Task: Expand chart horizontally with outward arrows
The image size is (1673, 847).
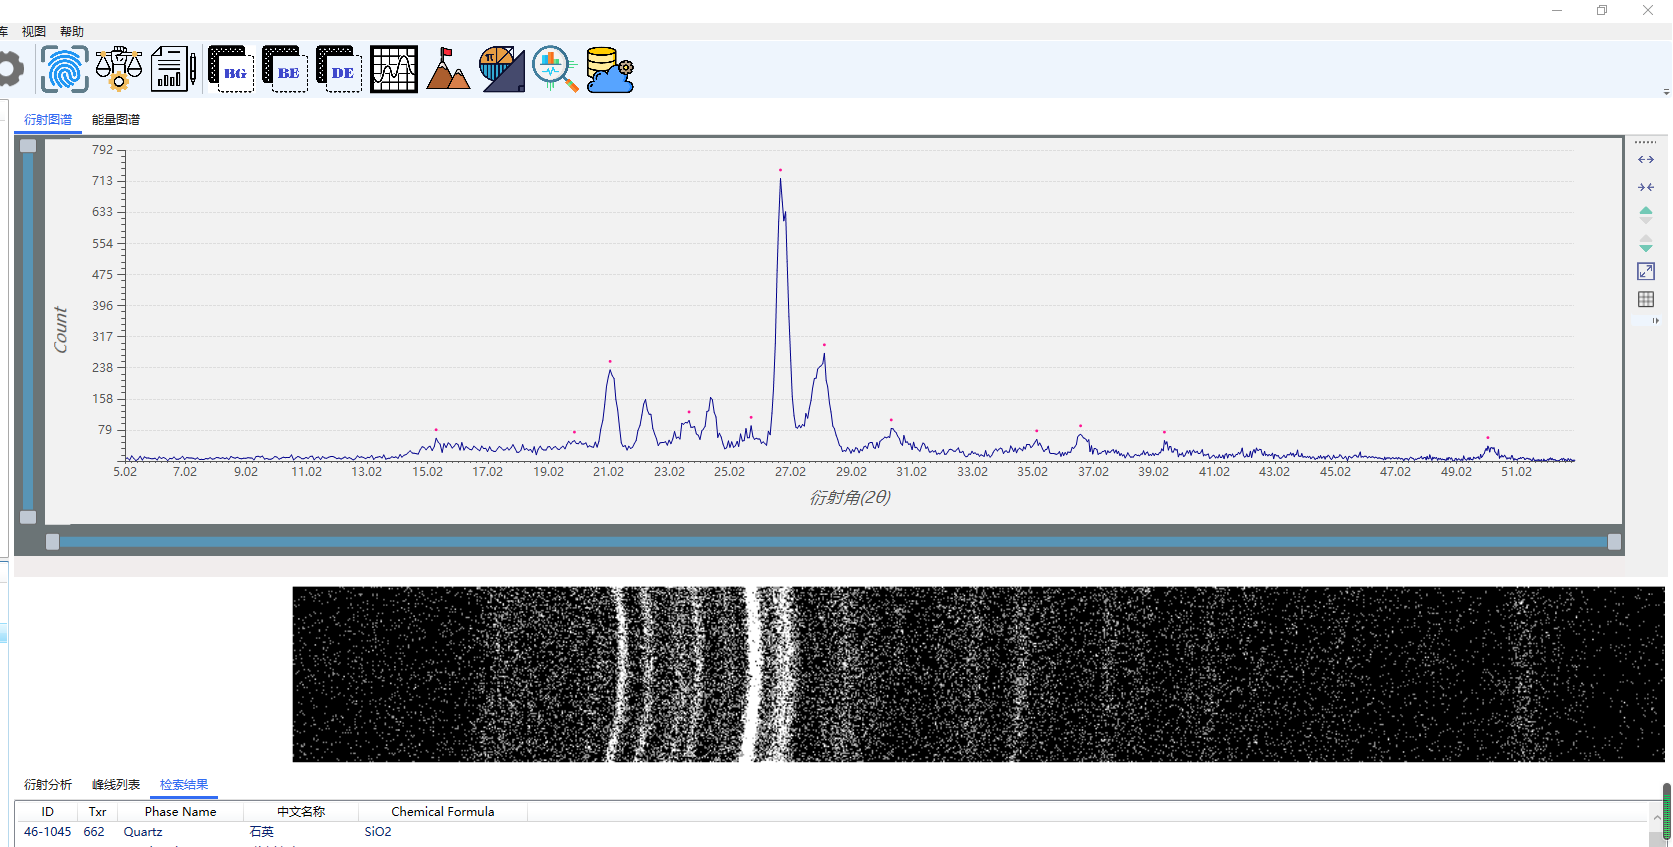Action: click(x=1646, y=160)
